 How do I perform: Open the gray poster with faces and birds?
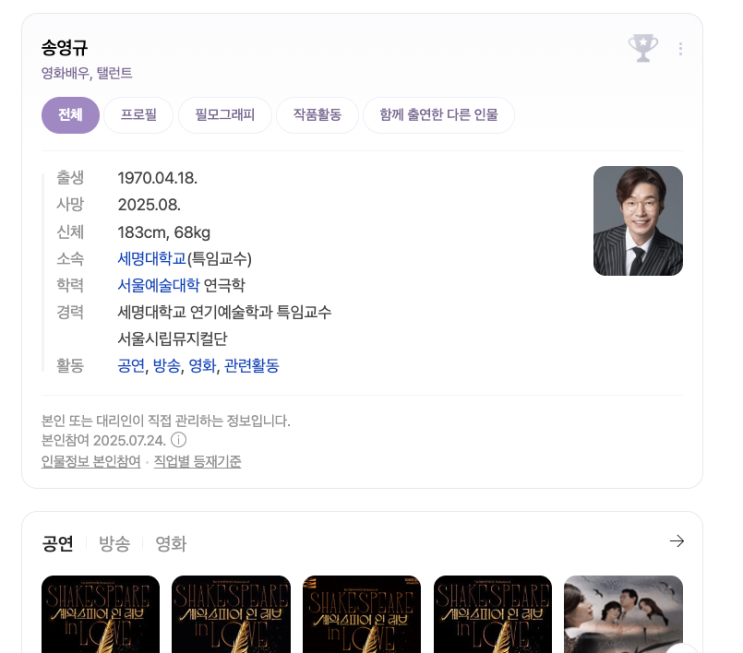624,614
